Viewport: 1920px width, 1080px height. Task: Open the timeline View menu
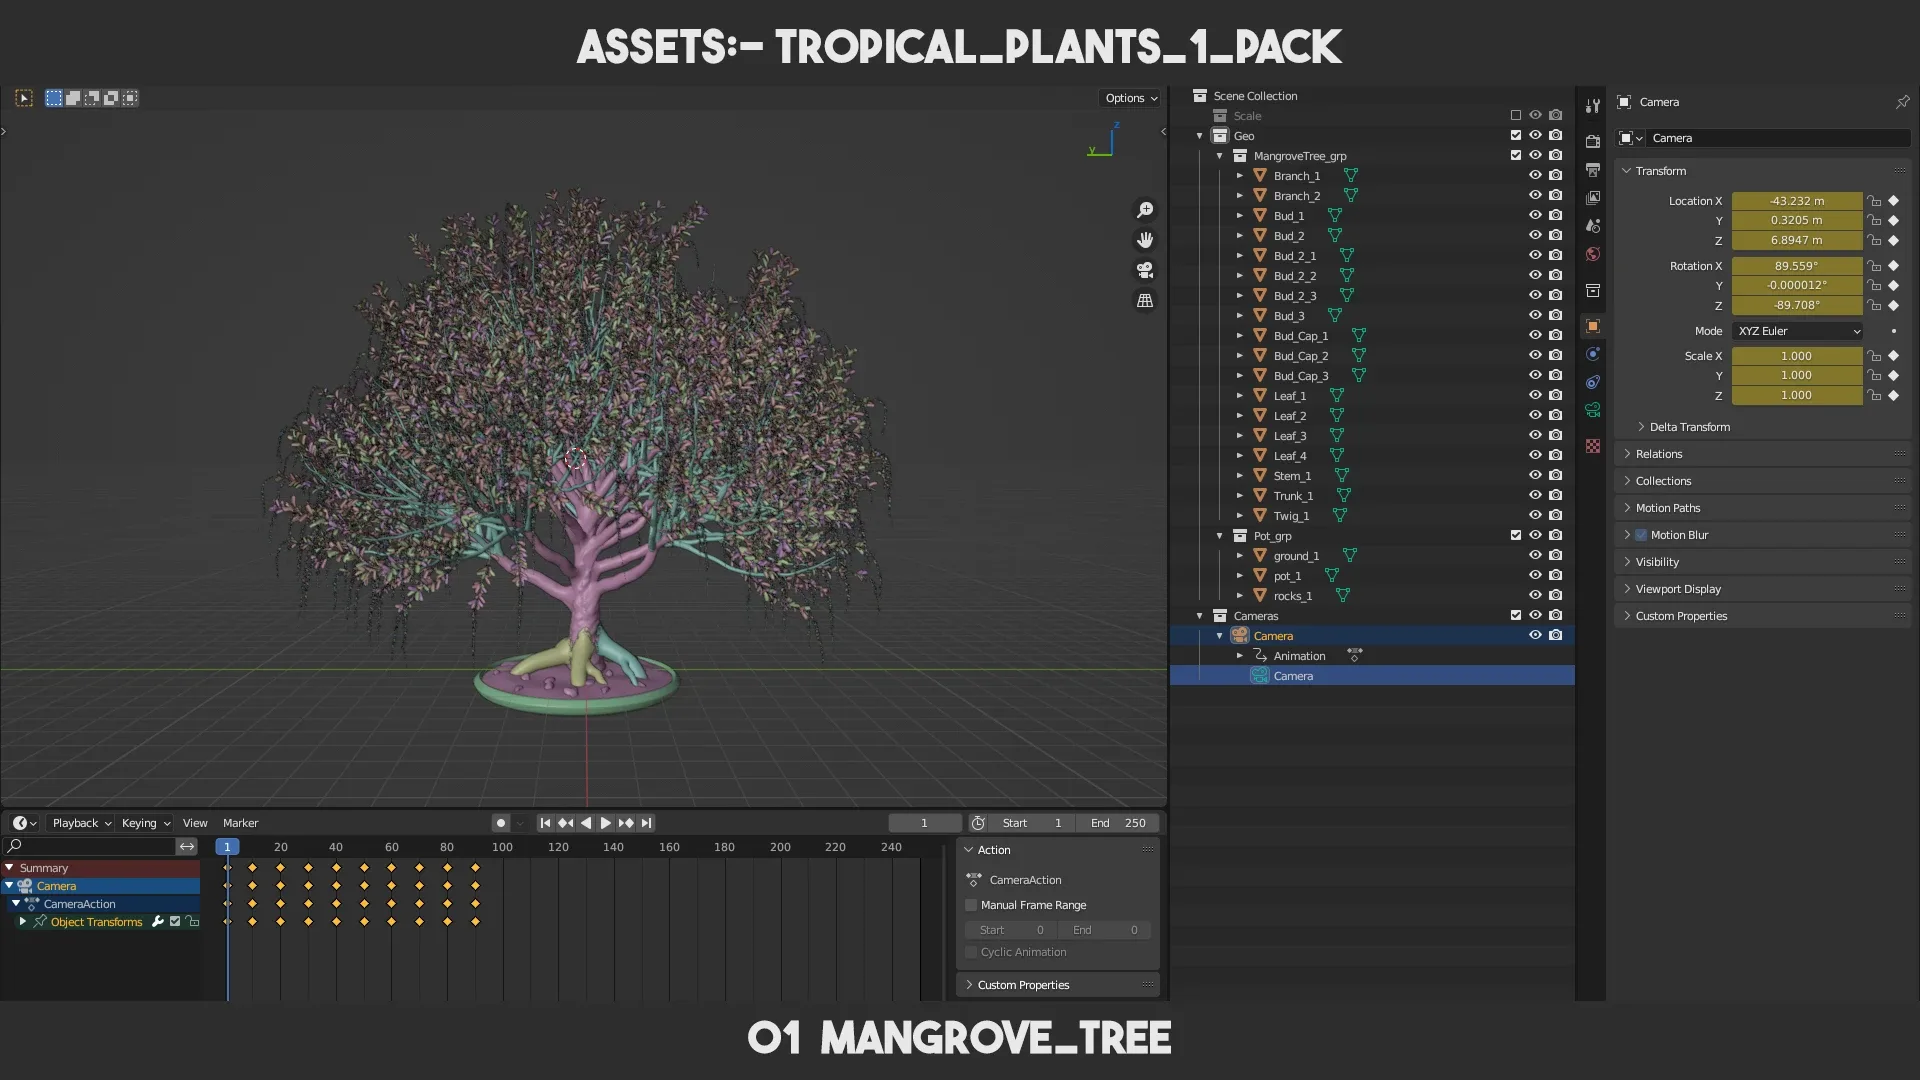(x=195, y=823)
